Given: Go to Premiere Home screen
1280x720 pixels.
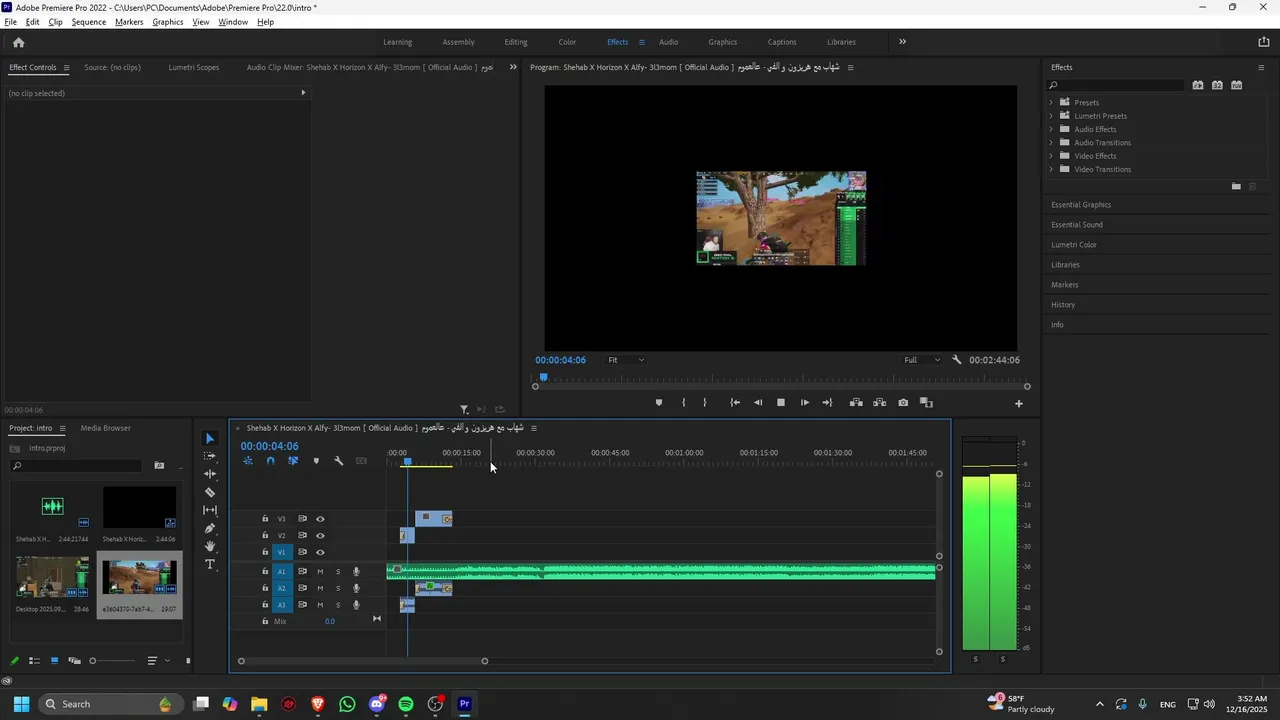Looking at the screenshot, I should tap(18, 42).
